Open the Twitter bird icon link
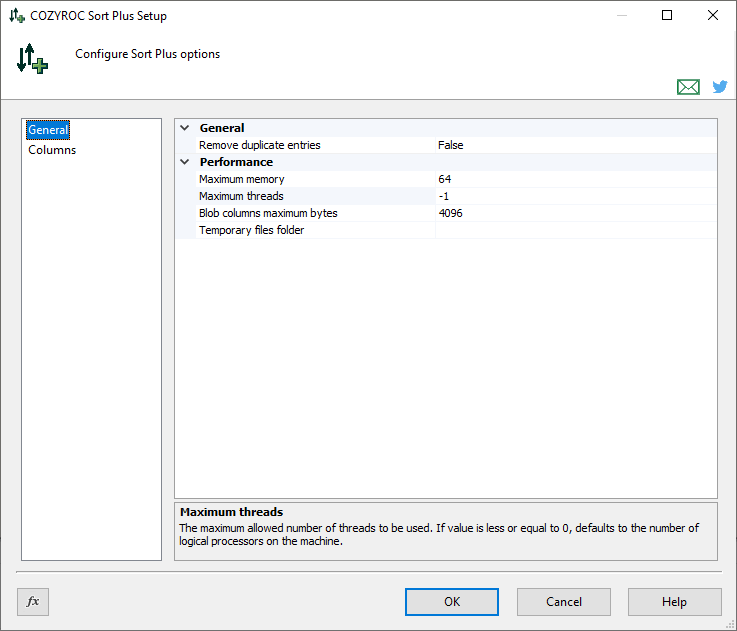 coord(720,87)
